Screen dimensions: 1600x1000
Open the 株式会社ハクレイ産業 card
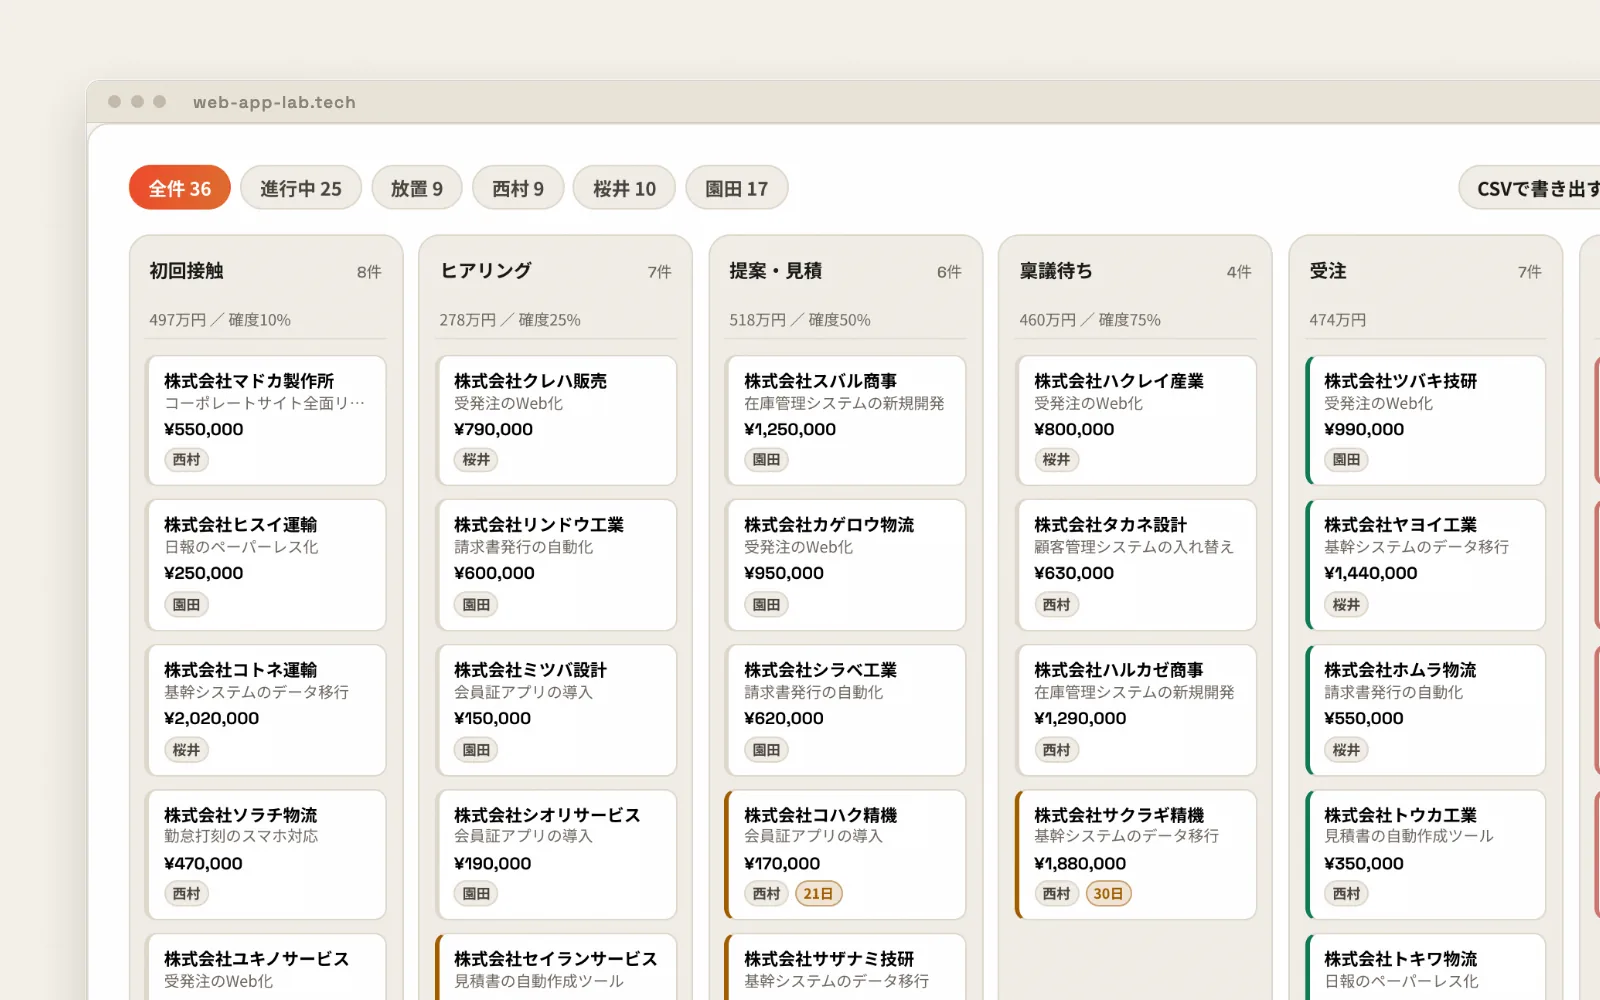coord(1136,420)
